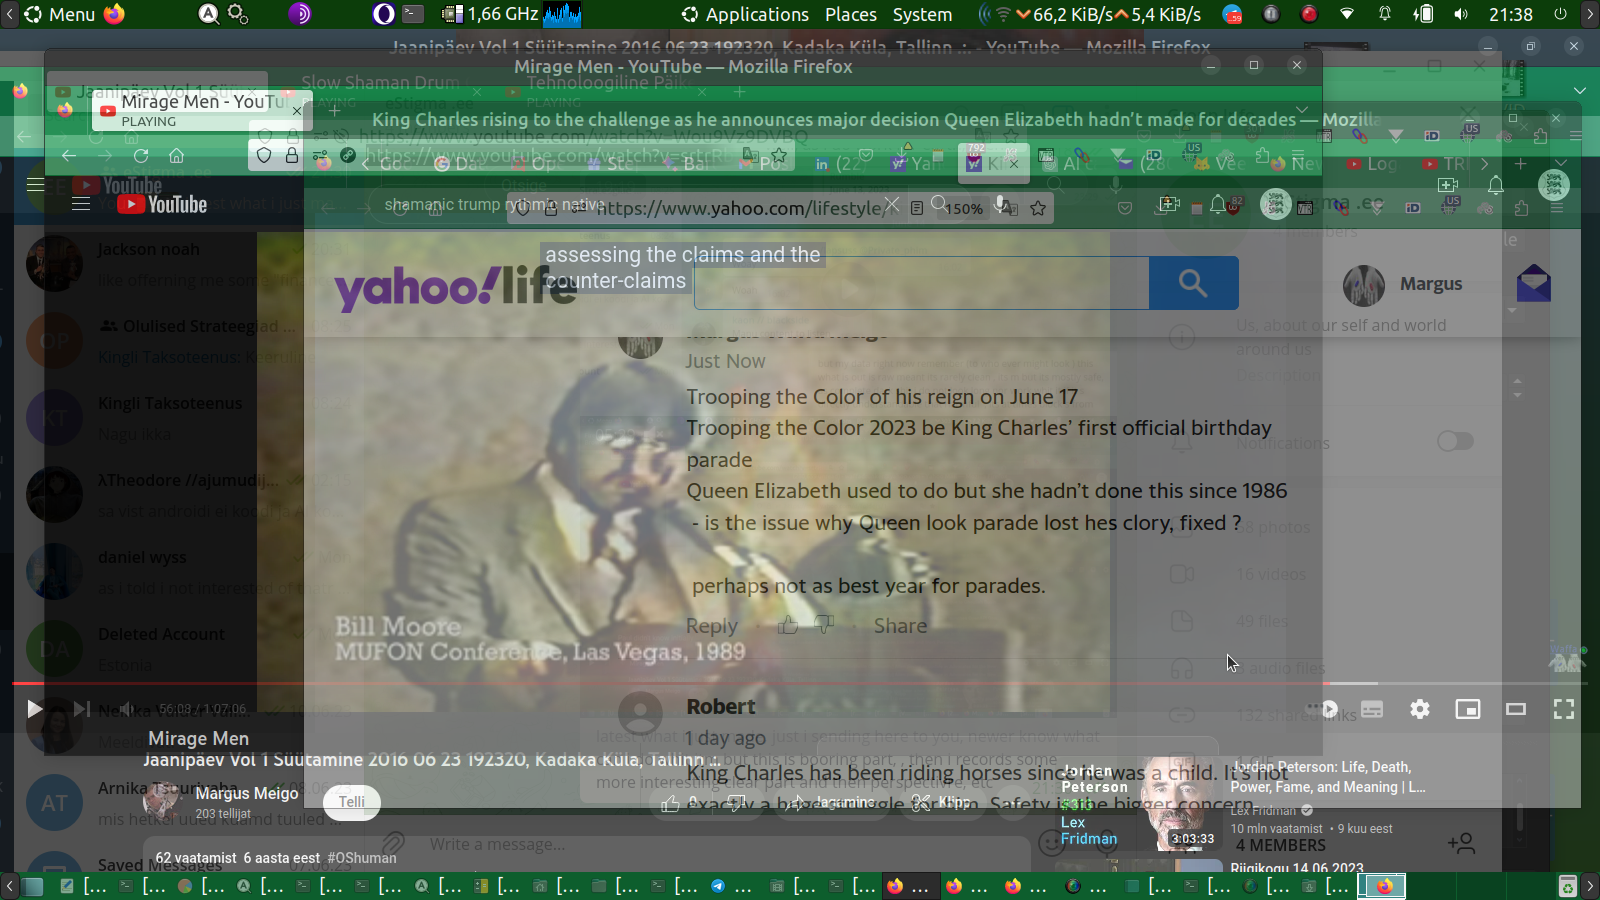Toggle the Telegram Notifications switch
This screenshot has height=900, width=1600.
(1455, 441)
